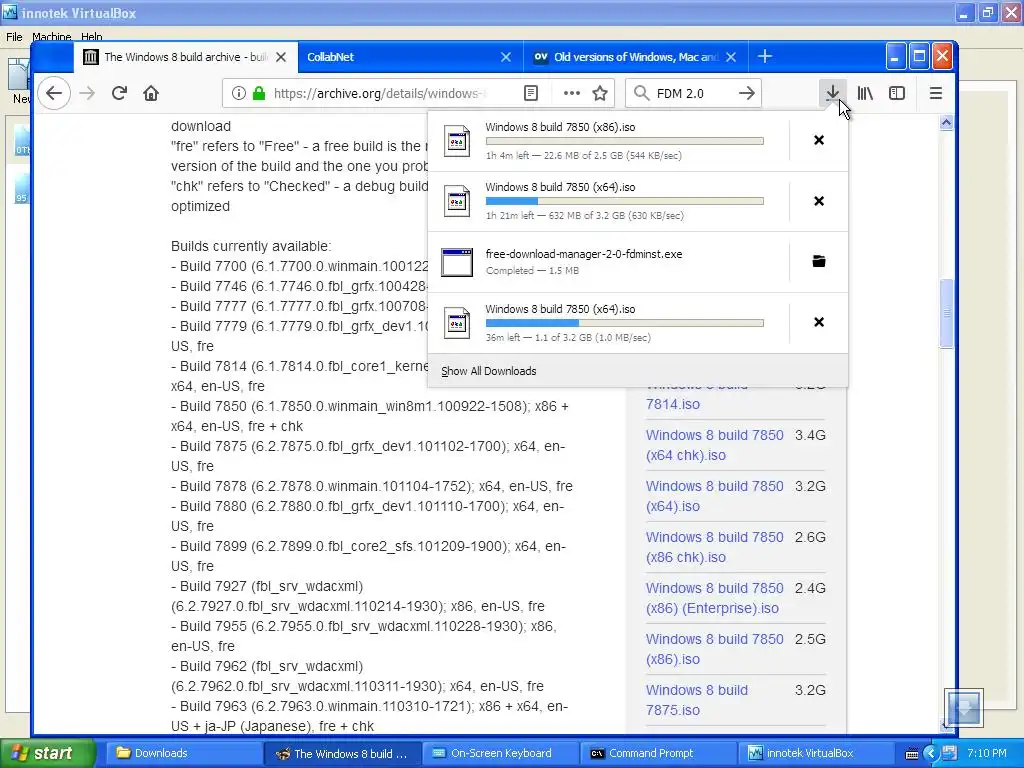Screen dimensions: 1024x768
Task: Select The Windows 8 build archive tab
Action: (x=185, y=57)
